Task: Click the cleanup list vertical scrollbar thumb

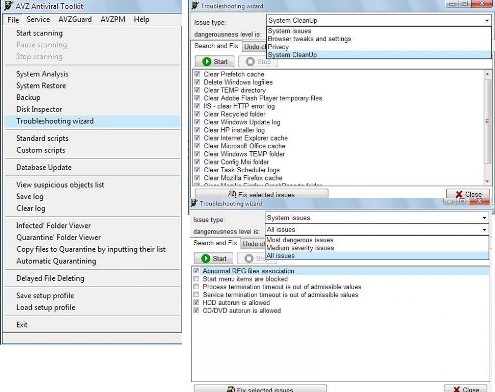Action: click(487, 121)
